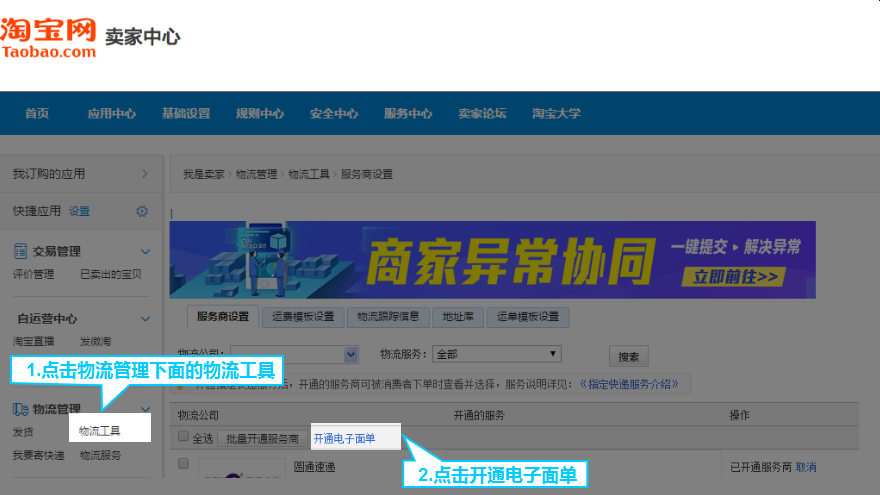This screenshot has height=495, width=880.
Task: Switch to 运费模板设置 tab
Action: [x=303, y=317]
